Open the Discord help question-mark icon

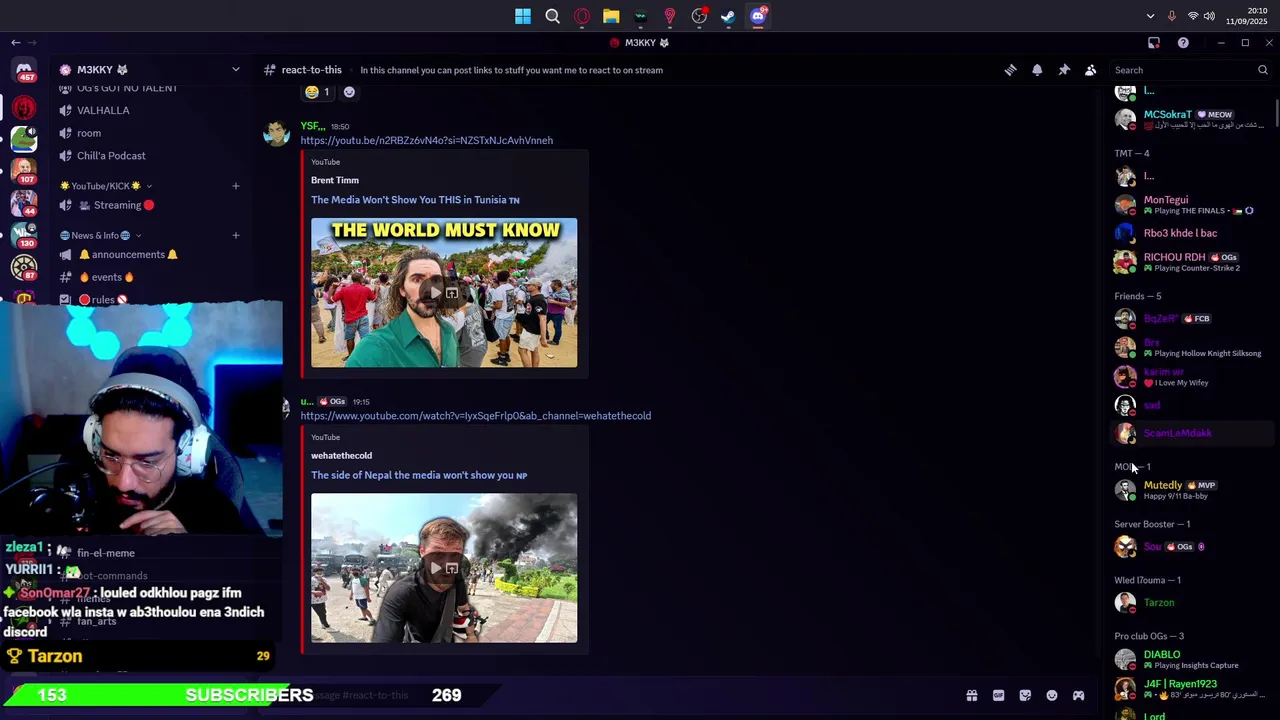coord(1183,43)
